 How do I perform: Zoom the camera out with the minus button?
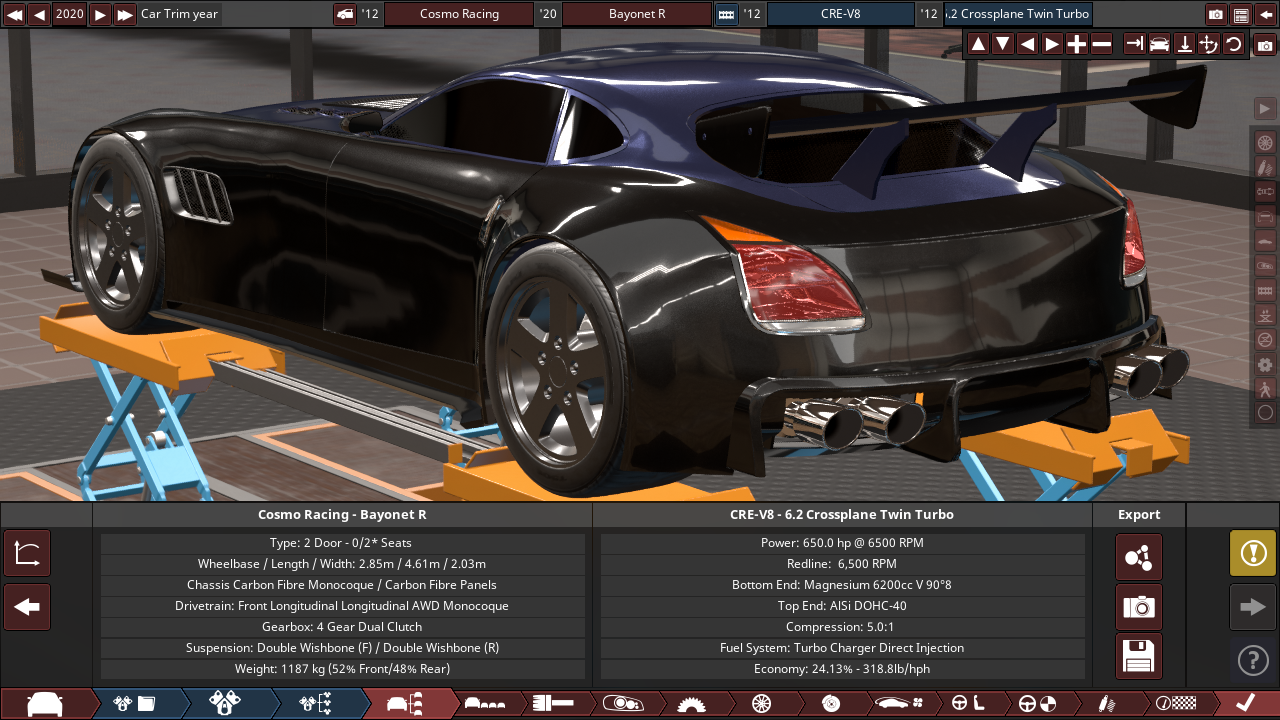coord(1102,43)
